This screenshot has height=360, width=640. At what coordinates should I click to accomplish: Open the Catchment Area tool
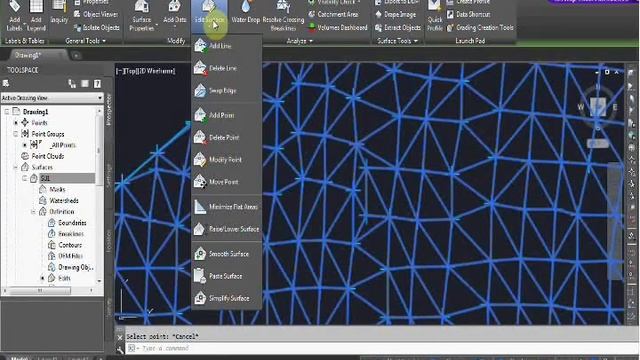[x=333, y=14]
